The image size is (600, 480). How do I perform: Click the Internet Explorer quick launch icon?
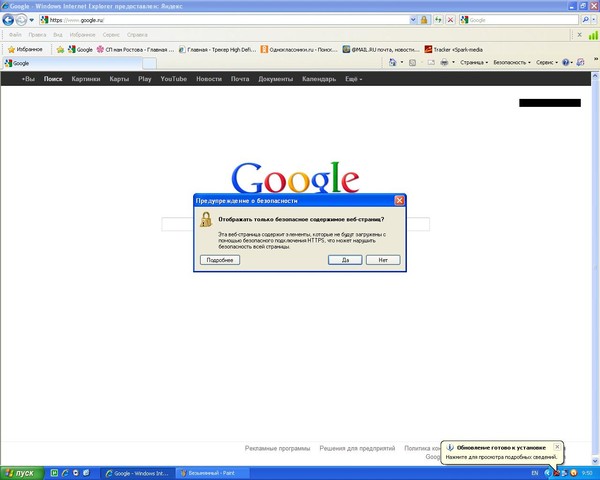(x=65, y=473)
